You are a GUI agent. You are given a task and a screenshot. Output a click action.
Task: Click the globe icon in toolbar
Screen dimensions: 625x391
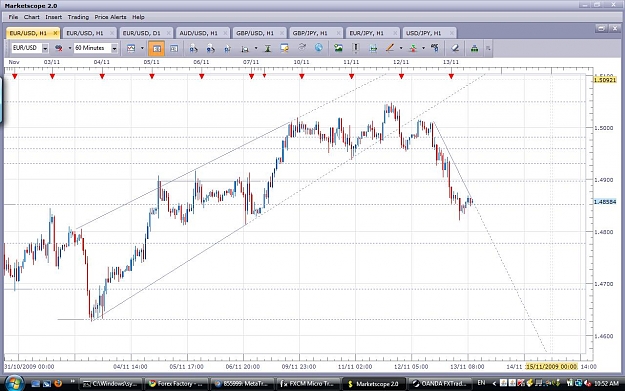click(318, 48)
